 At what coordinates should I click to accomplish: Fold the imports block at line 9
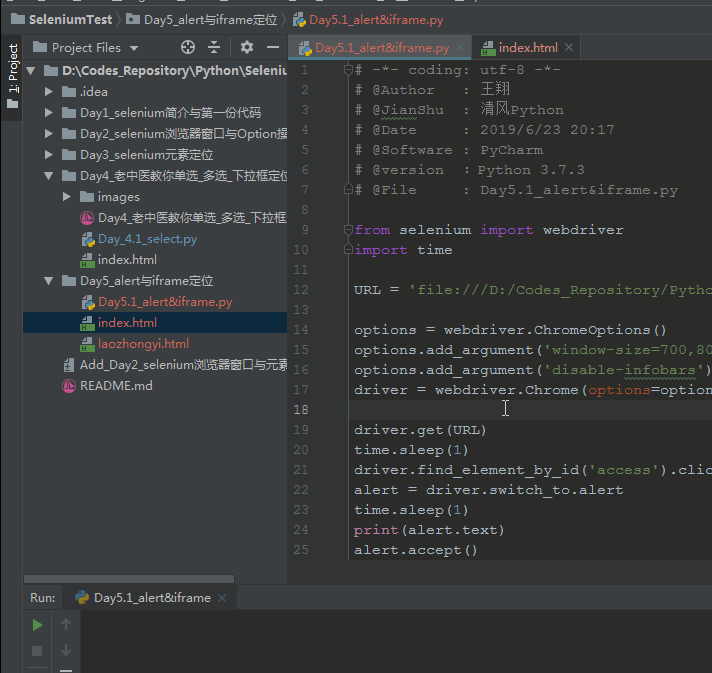(x=348, y=230)
